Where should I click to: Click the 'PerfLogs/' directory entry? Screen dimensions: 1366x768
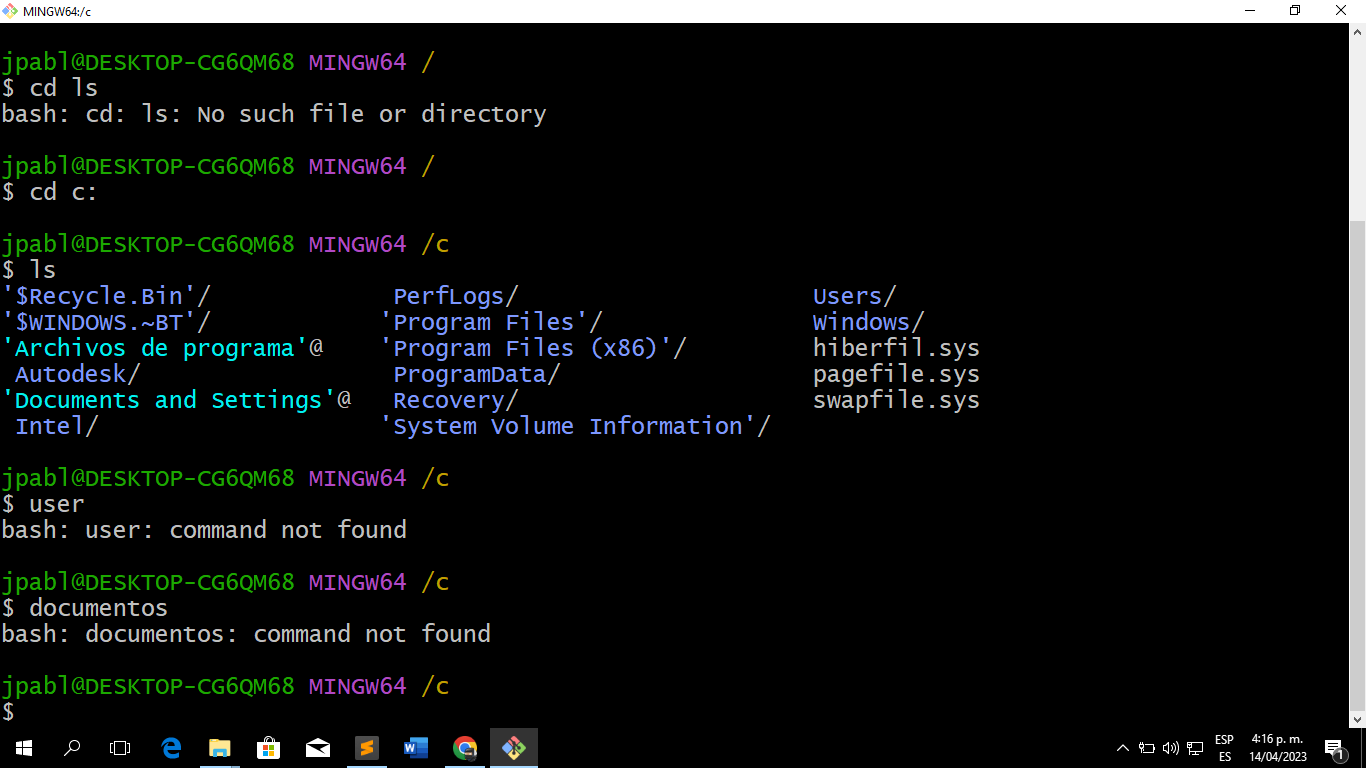[456, 296]
